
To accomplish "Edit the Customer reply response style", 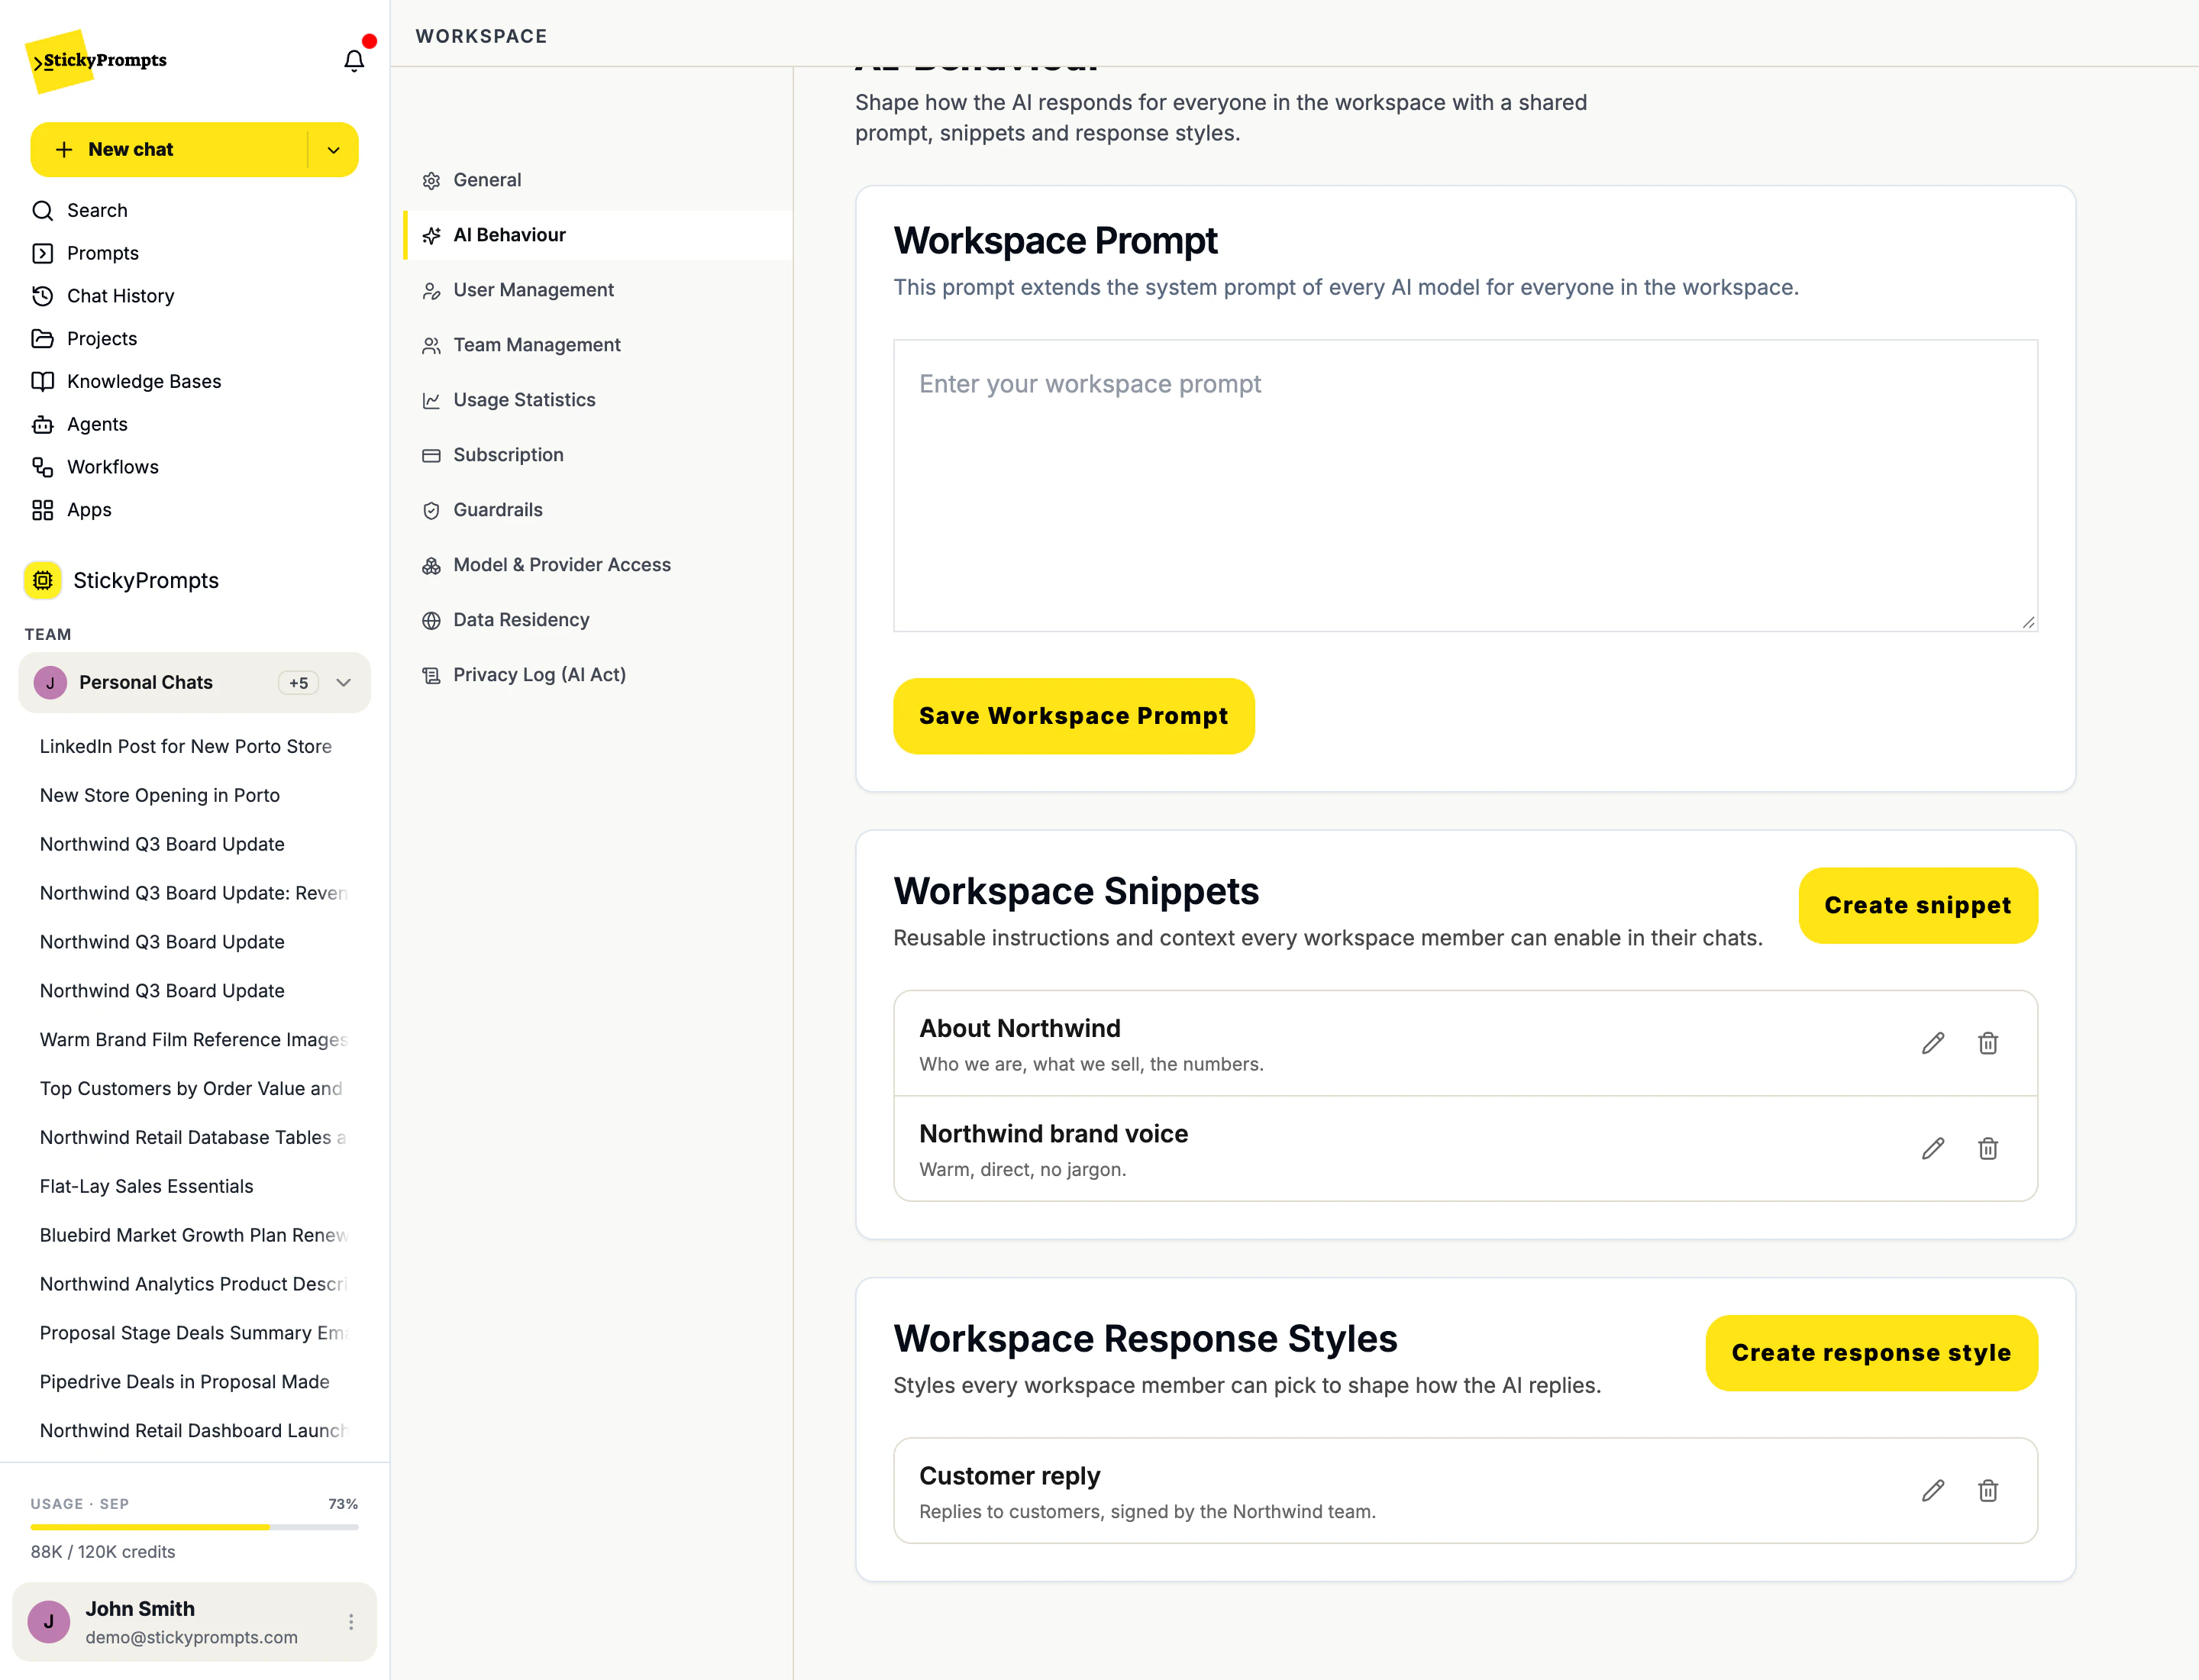I will click(x=1933, y=1490).
